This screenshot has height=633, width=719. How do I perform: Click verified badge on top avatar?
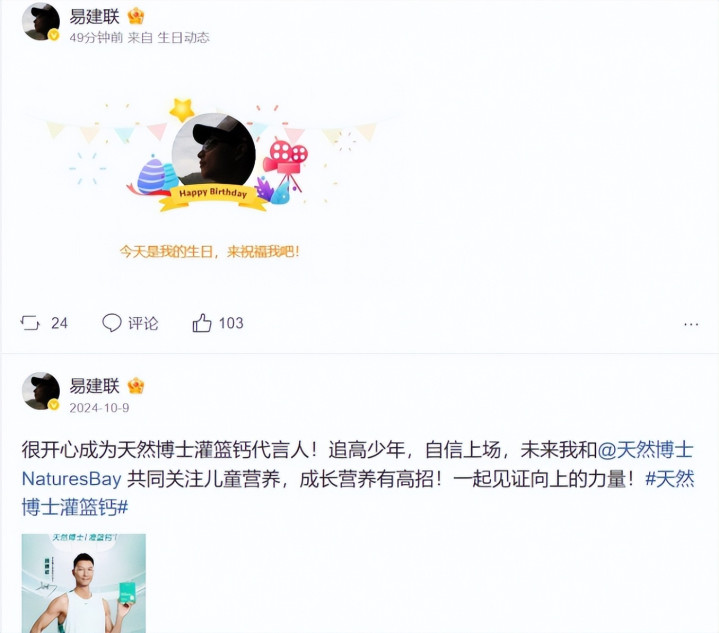tap(54, 35)
